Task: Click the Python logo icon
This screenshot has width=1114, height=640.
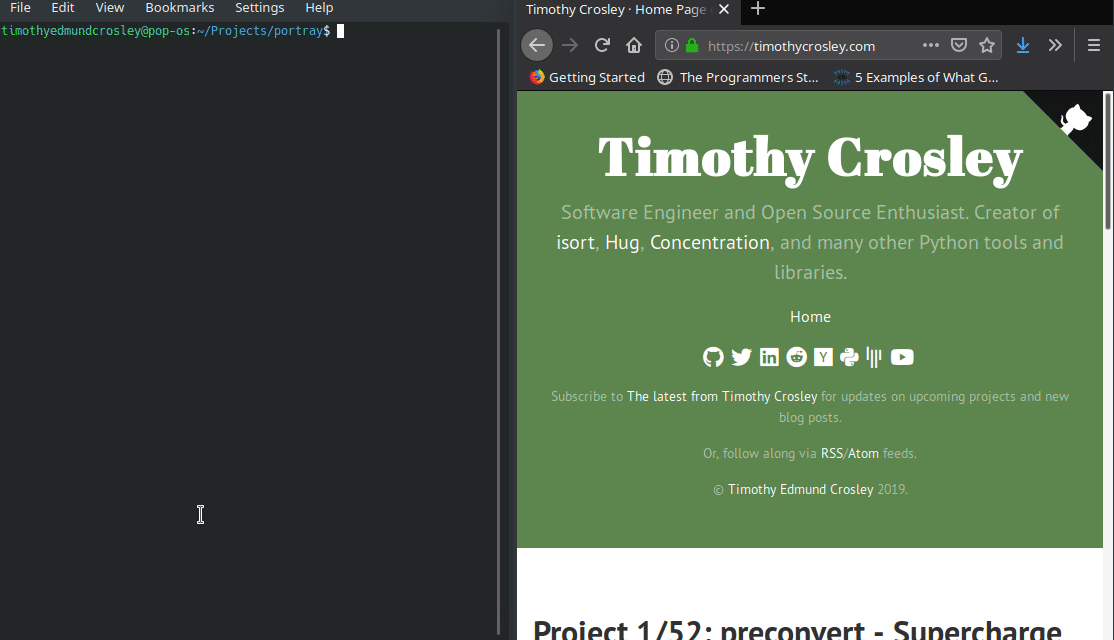Action: 848,357
